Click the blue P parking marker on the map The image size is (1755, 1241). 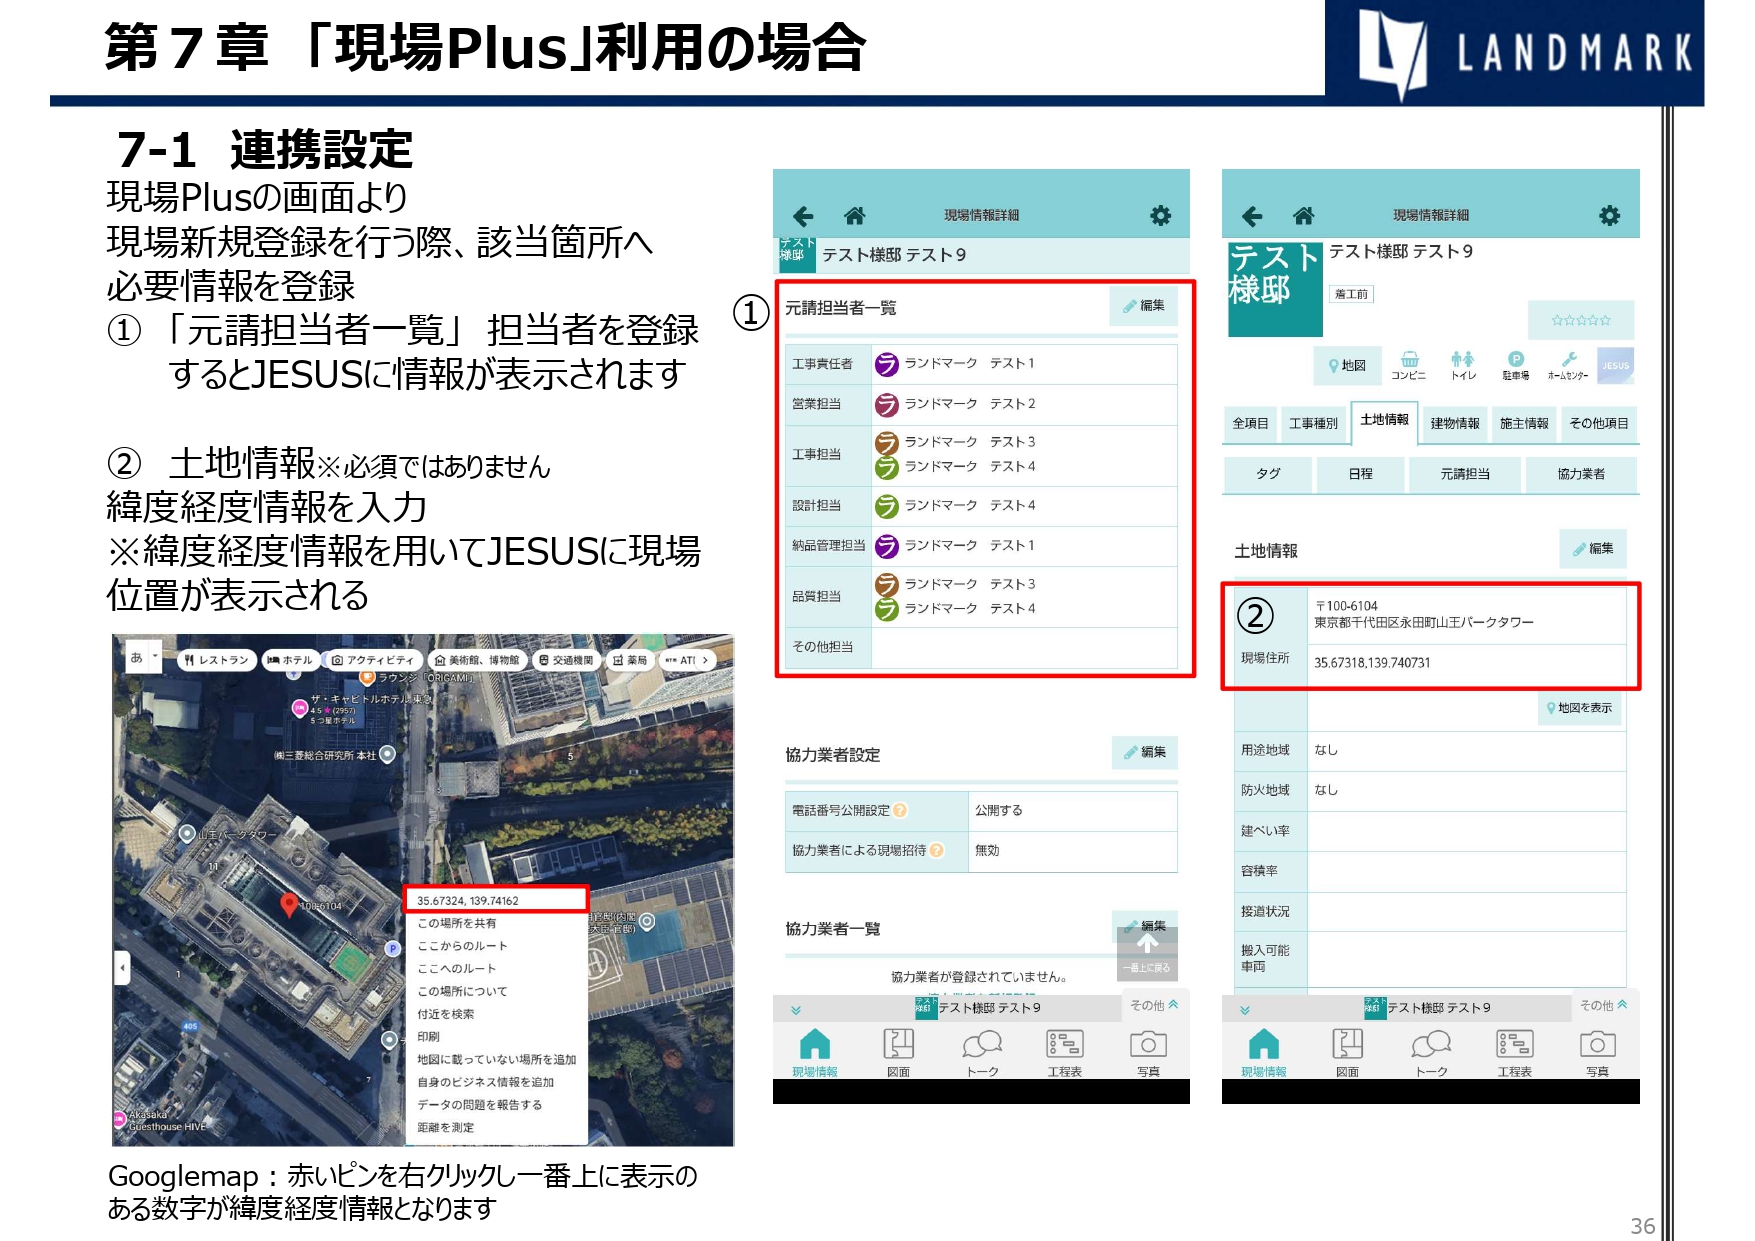pyautogui.click(x=393, y=948)
